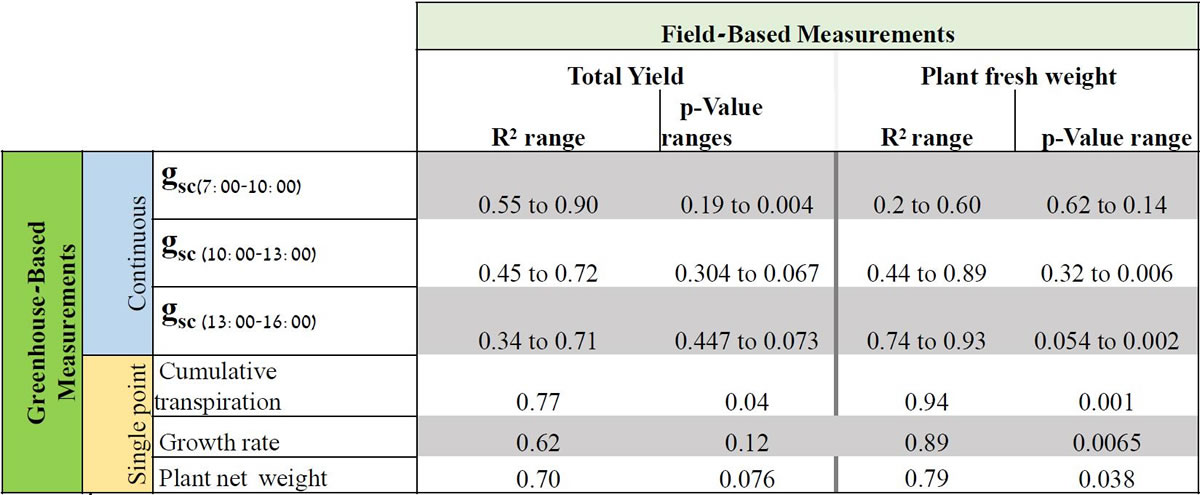Click the Field-Based Measurements header
The height and width of the screenshot is (495, 1200).
(807, 33)
